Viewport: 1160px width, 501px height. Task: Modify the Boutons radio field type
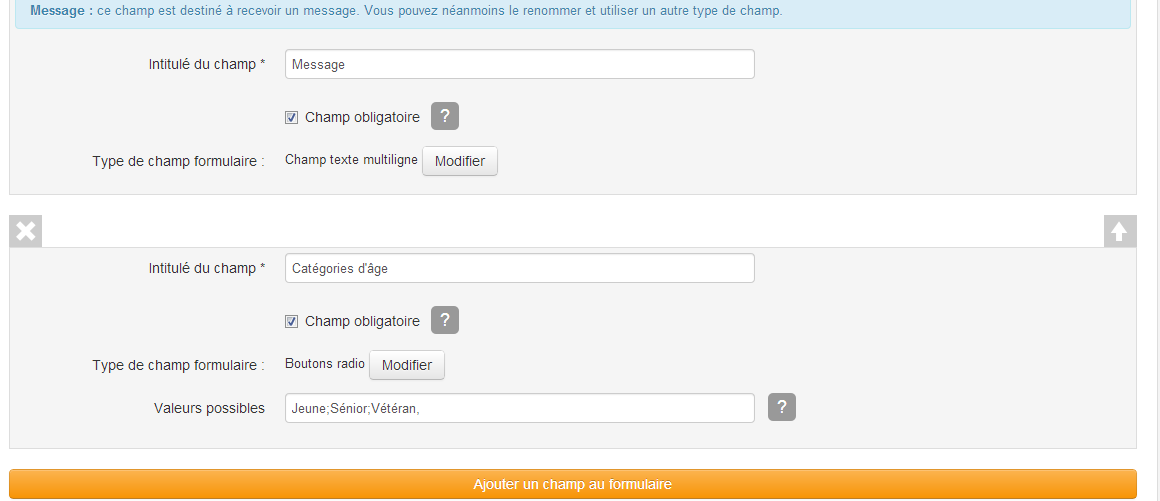tap(407, 365)
